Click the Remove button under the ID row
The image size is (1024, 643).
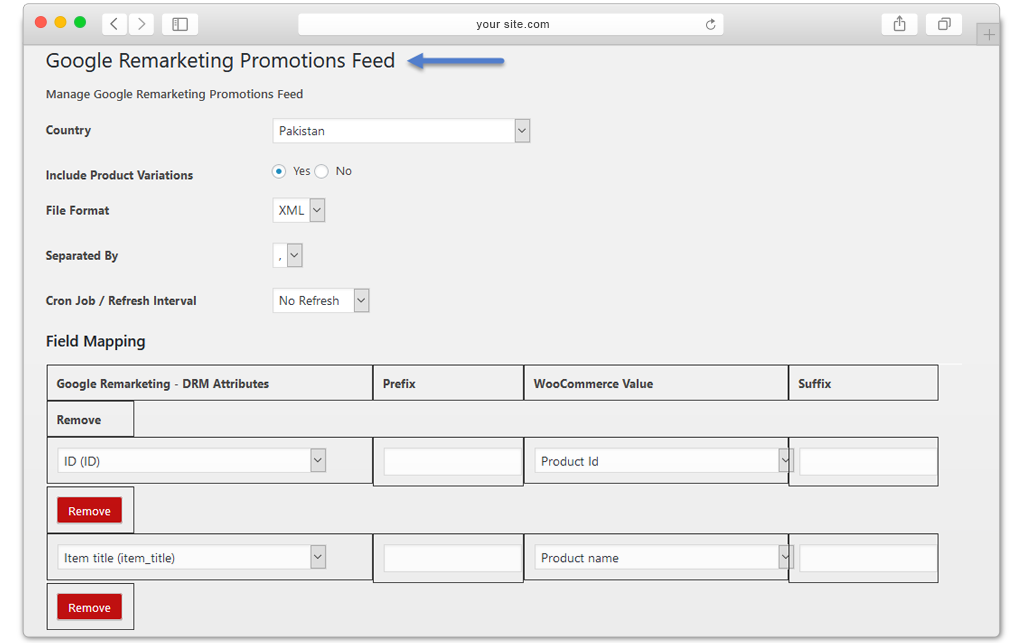click(89, 510)
